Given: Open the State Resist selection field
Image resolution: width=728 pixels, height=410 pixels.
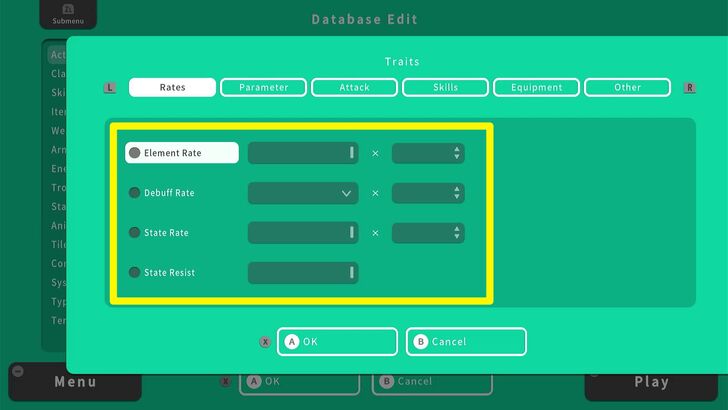Looking at the screenshot, I should pos(303,273).
